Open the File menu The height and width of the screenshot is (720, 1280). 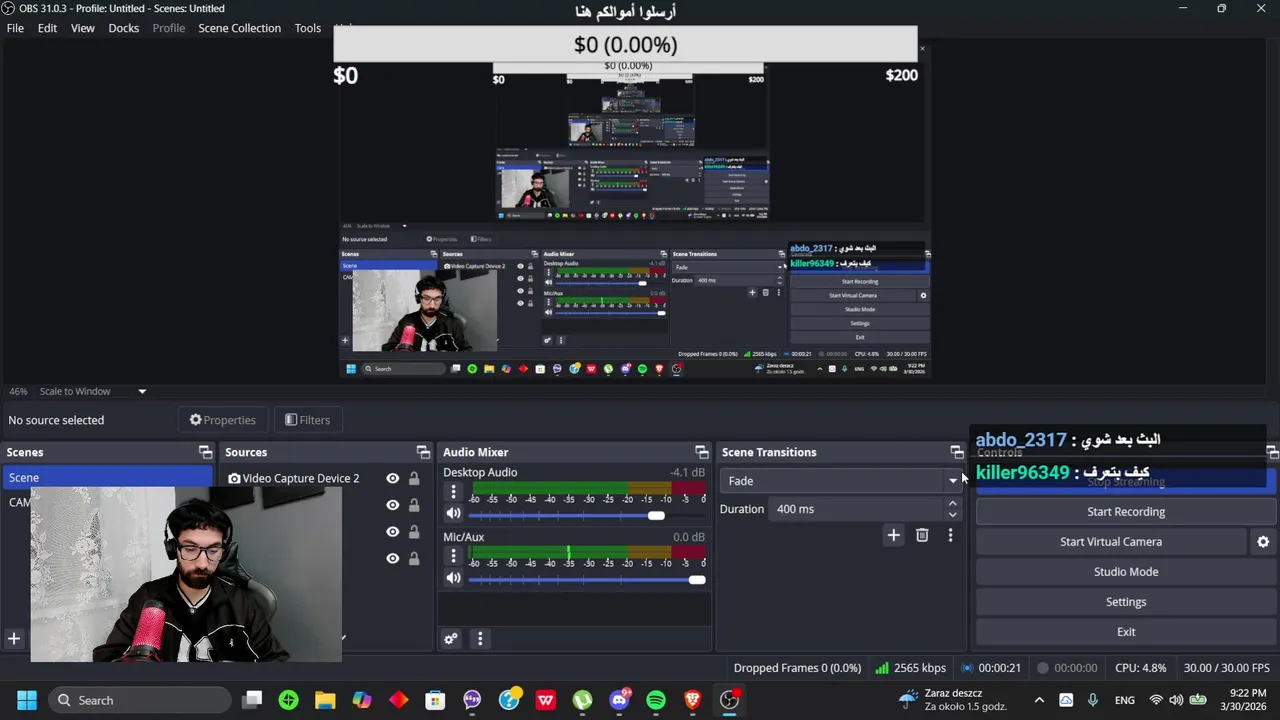pyautogui.click(x=15, y=28)
